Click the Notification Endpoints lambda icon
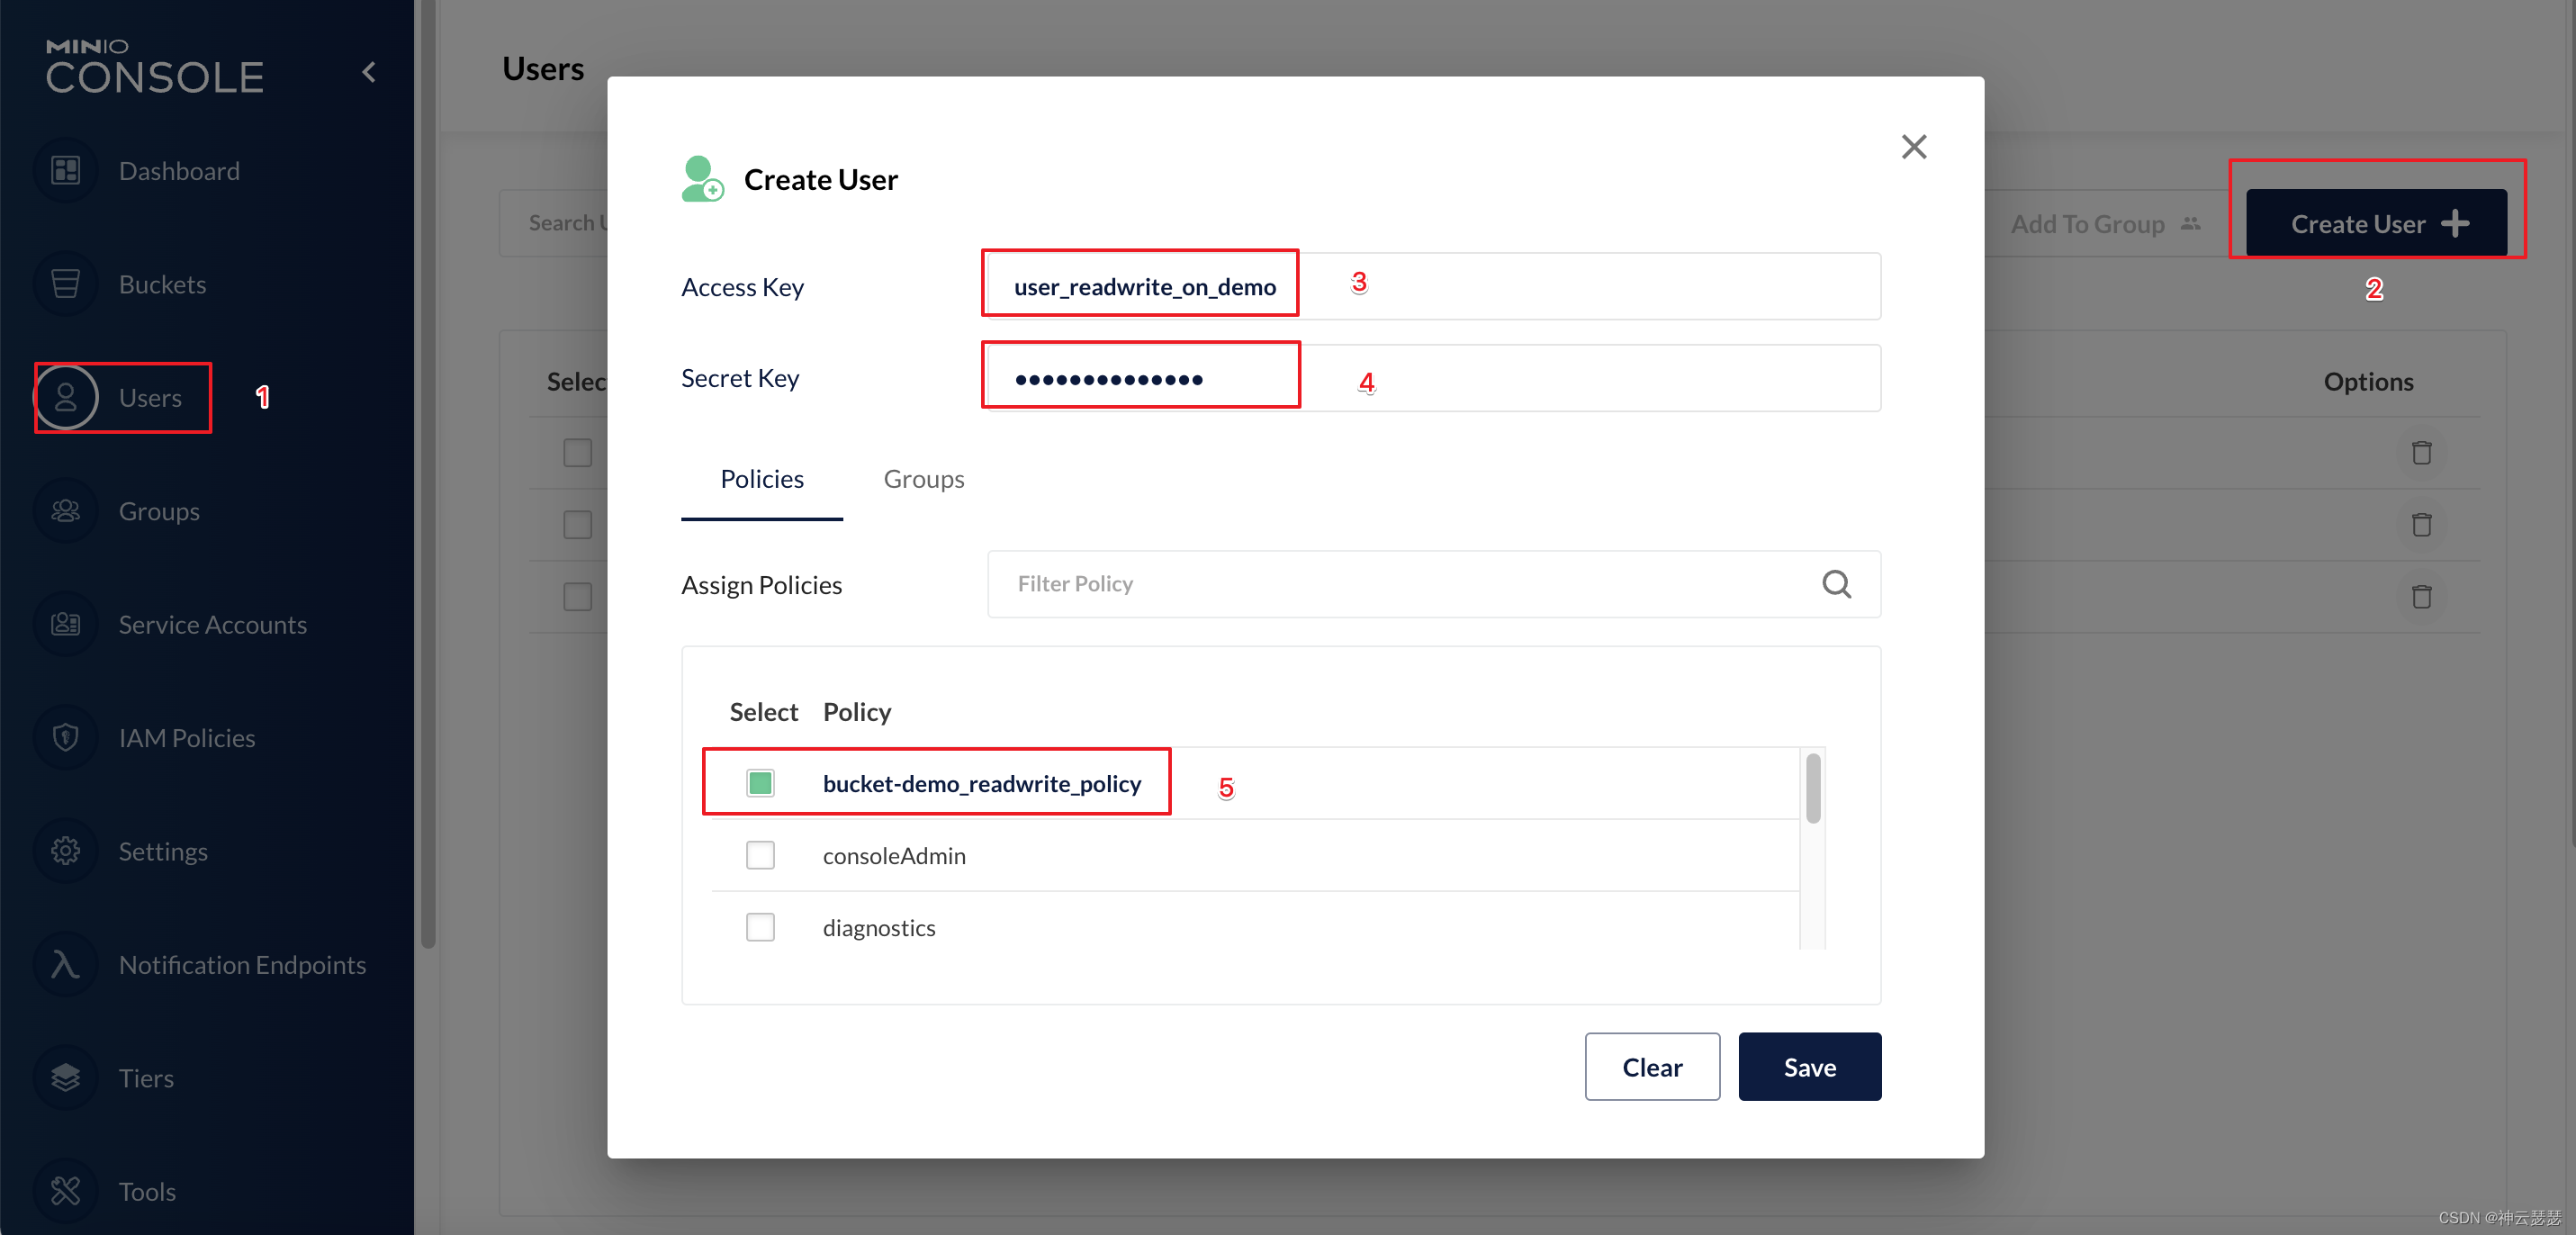 pos(66,964)
